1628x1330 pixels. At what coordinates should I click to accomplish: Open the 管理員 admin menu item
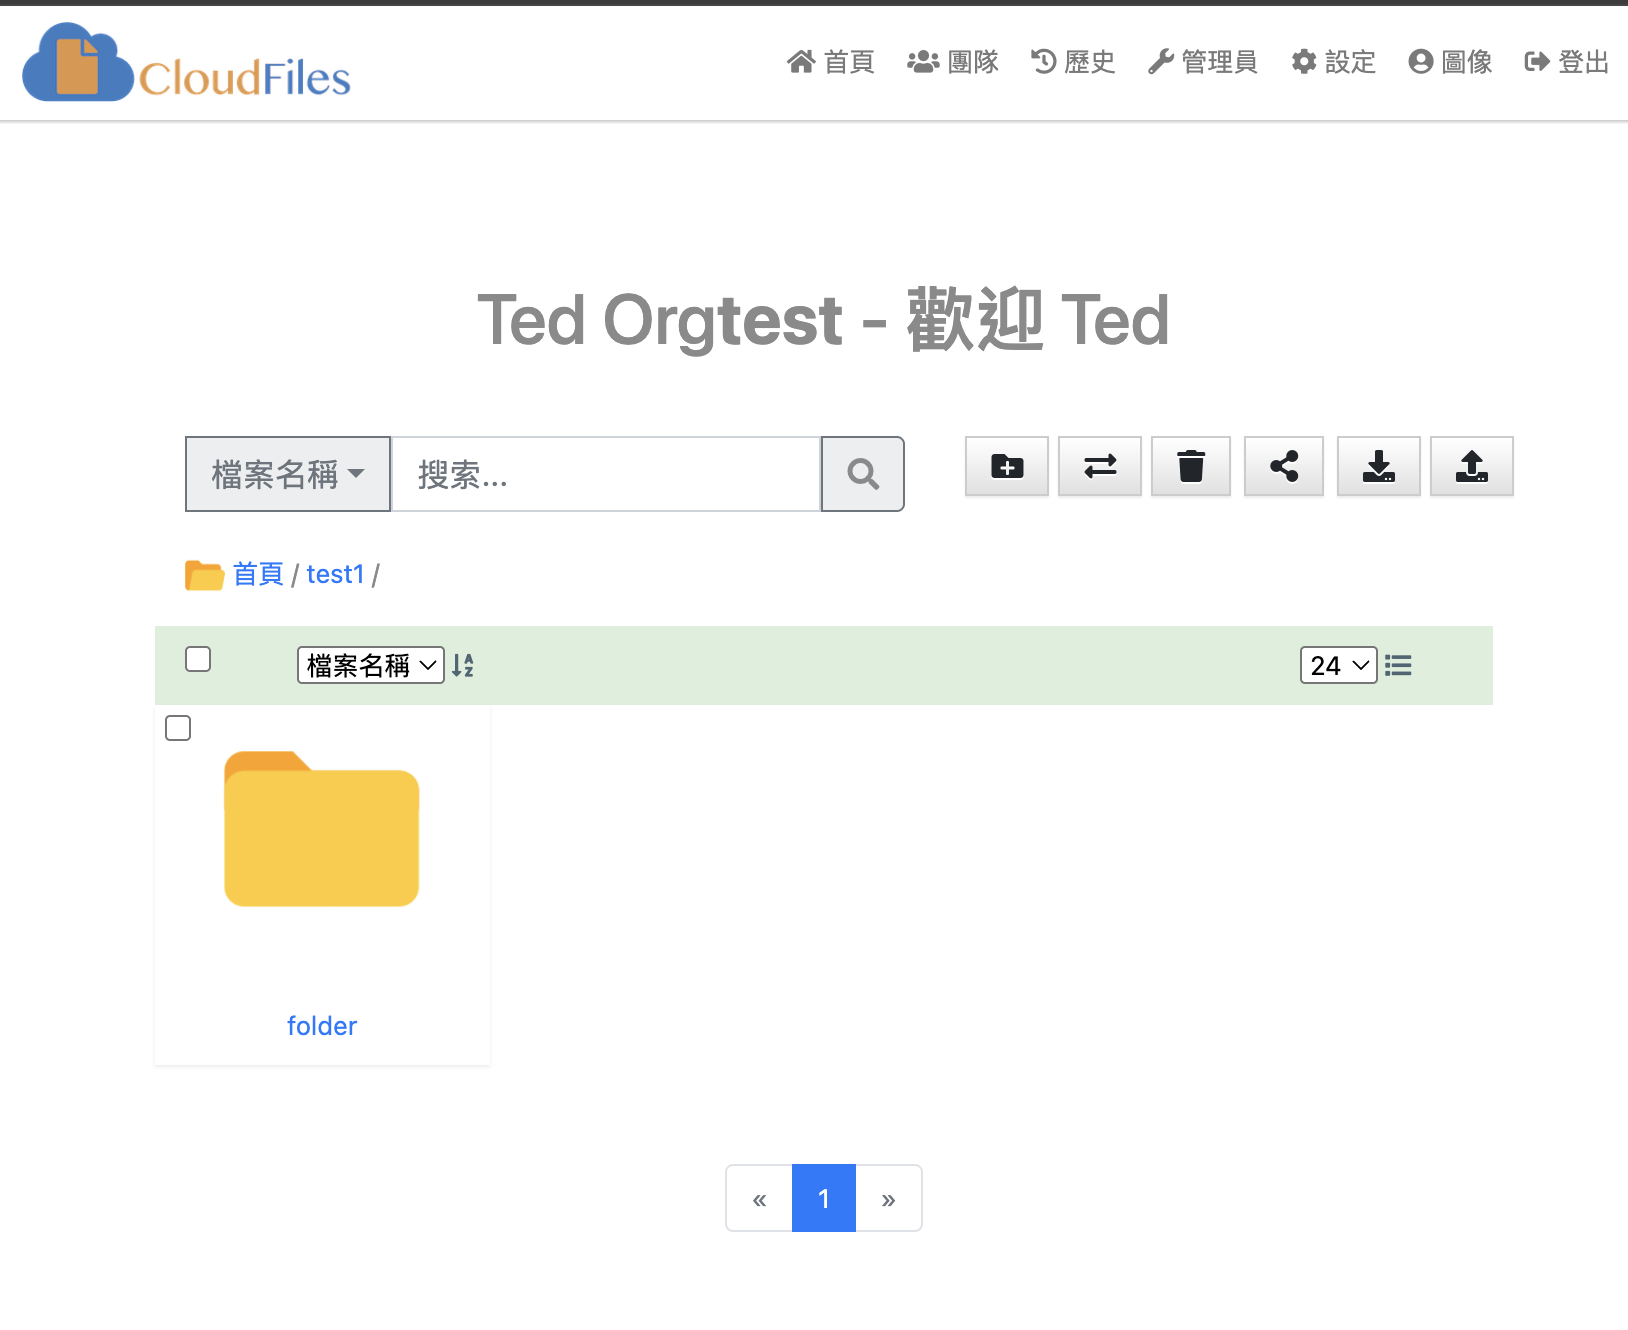pos(1203,62)
